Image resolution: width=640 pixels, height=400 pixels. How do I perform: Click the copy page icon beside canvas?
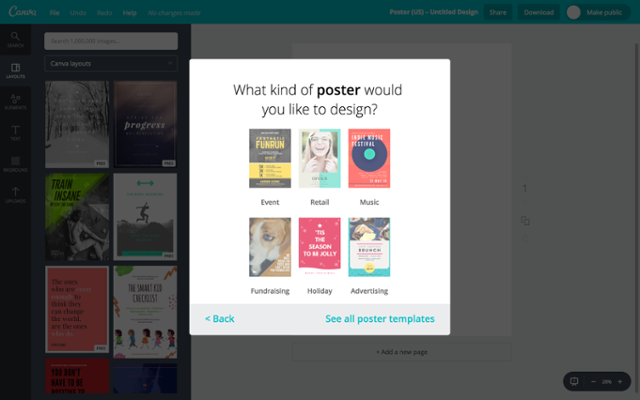[525, 221]
